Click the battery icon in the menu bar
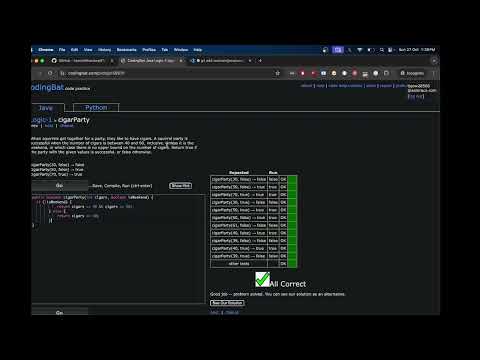 point(370,50)
